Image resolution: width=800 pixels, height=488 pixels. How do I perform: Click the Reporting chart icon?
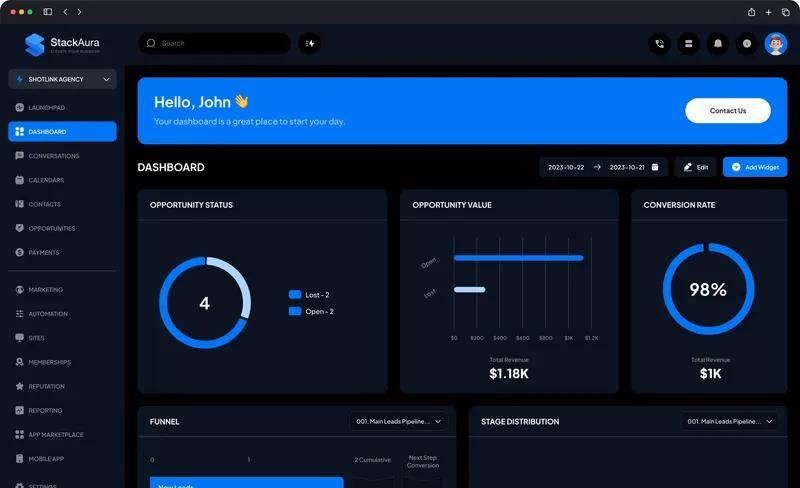click(19, 410)
